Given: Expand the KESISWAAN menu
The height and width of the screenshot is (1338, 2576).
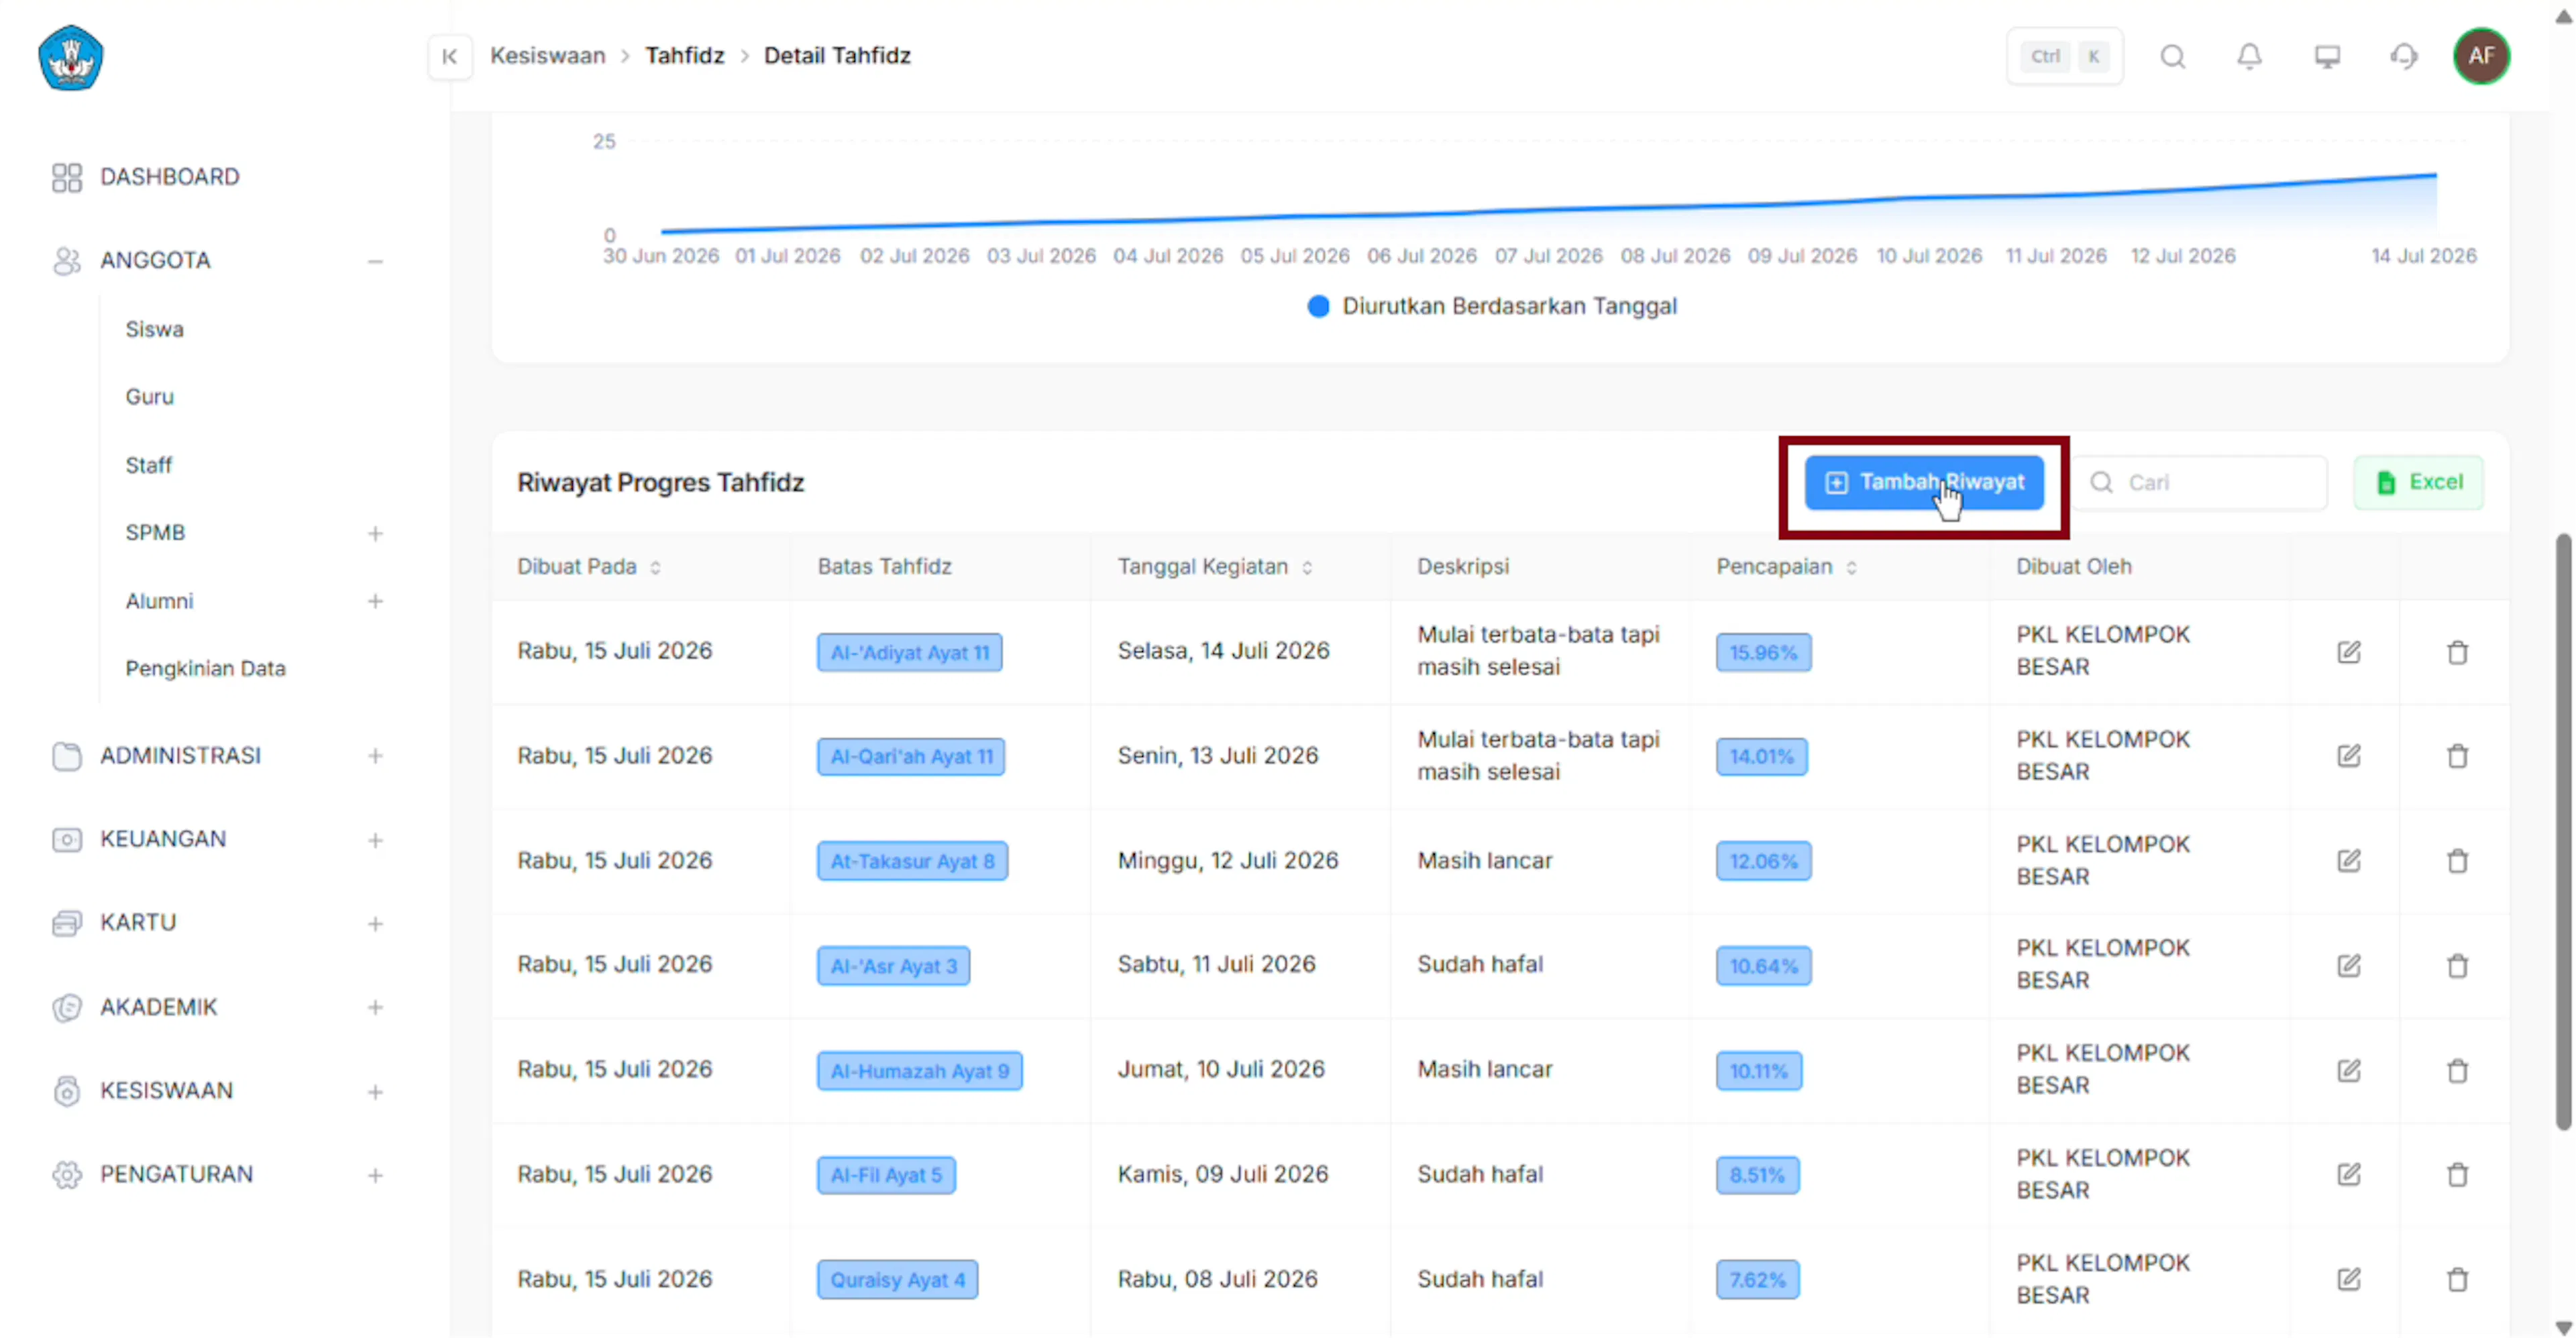Looking at the screenshot, I should pyautogui.click(x=375, y=1091).
